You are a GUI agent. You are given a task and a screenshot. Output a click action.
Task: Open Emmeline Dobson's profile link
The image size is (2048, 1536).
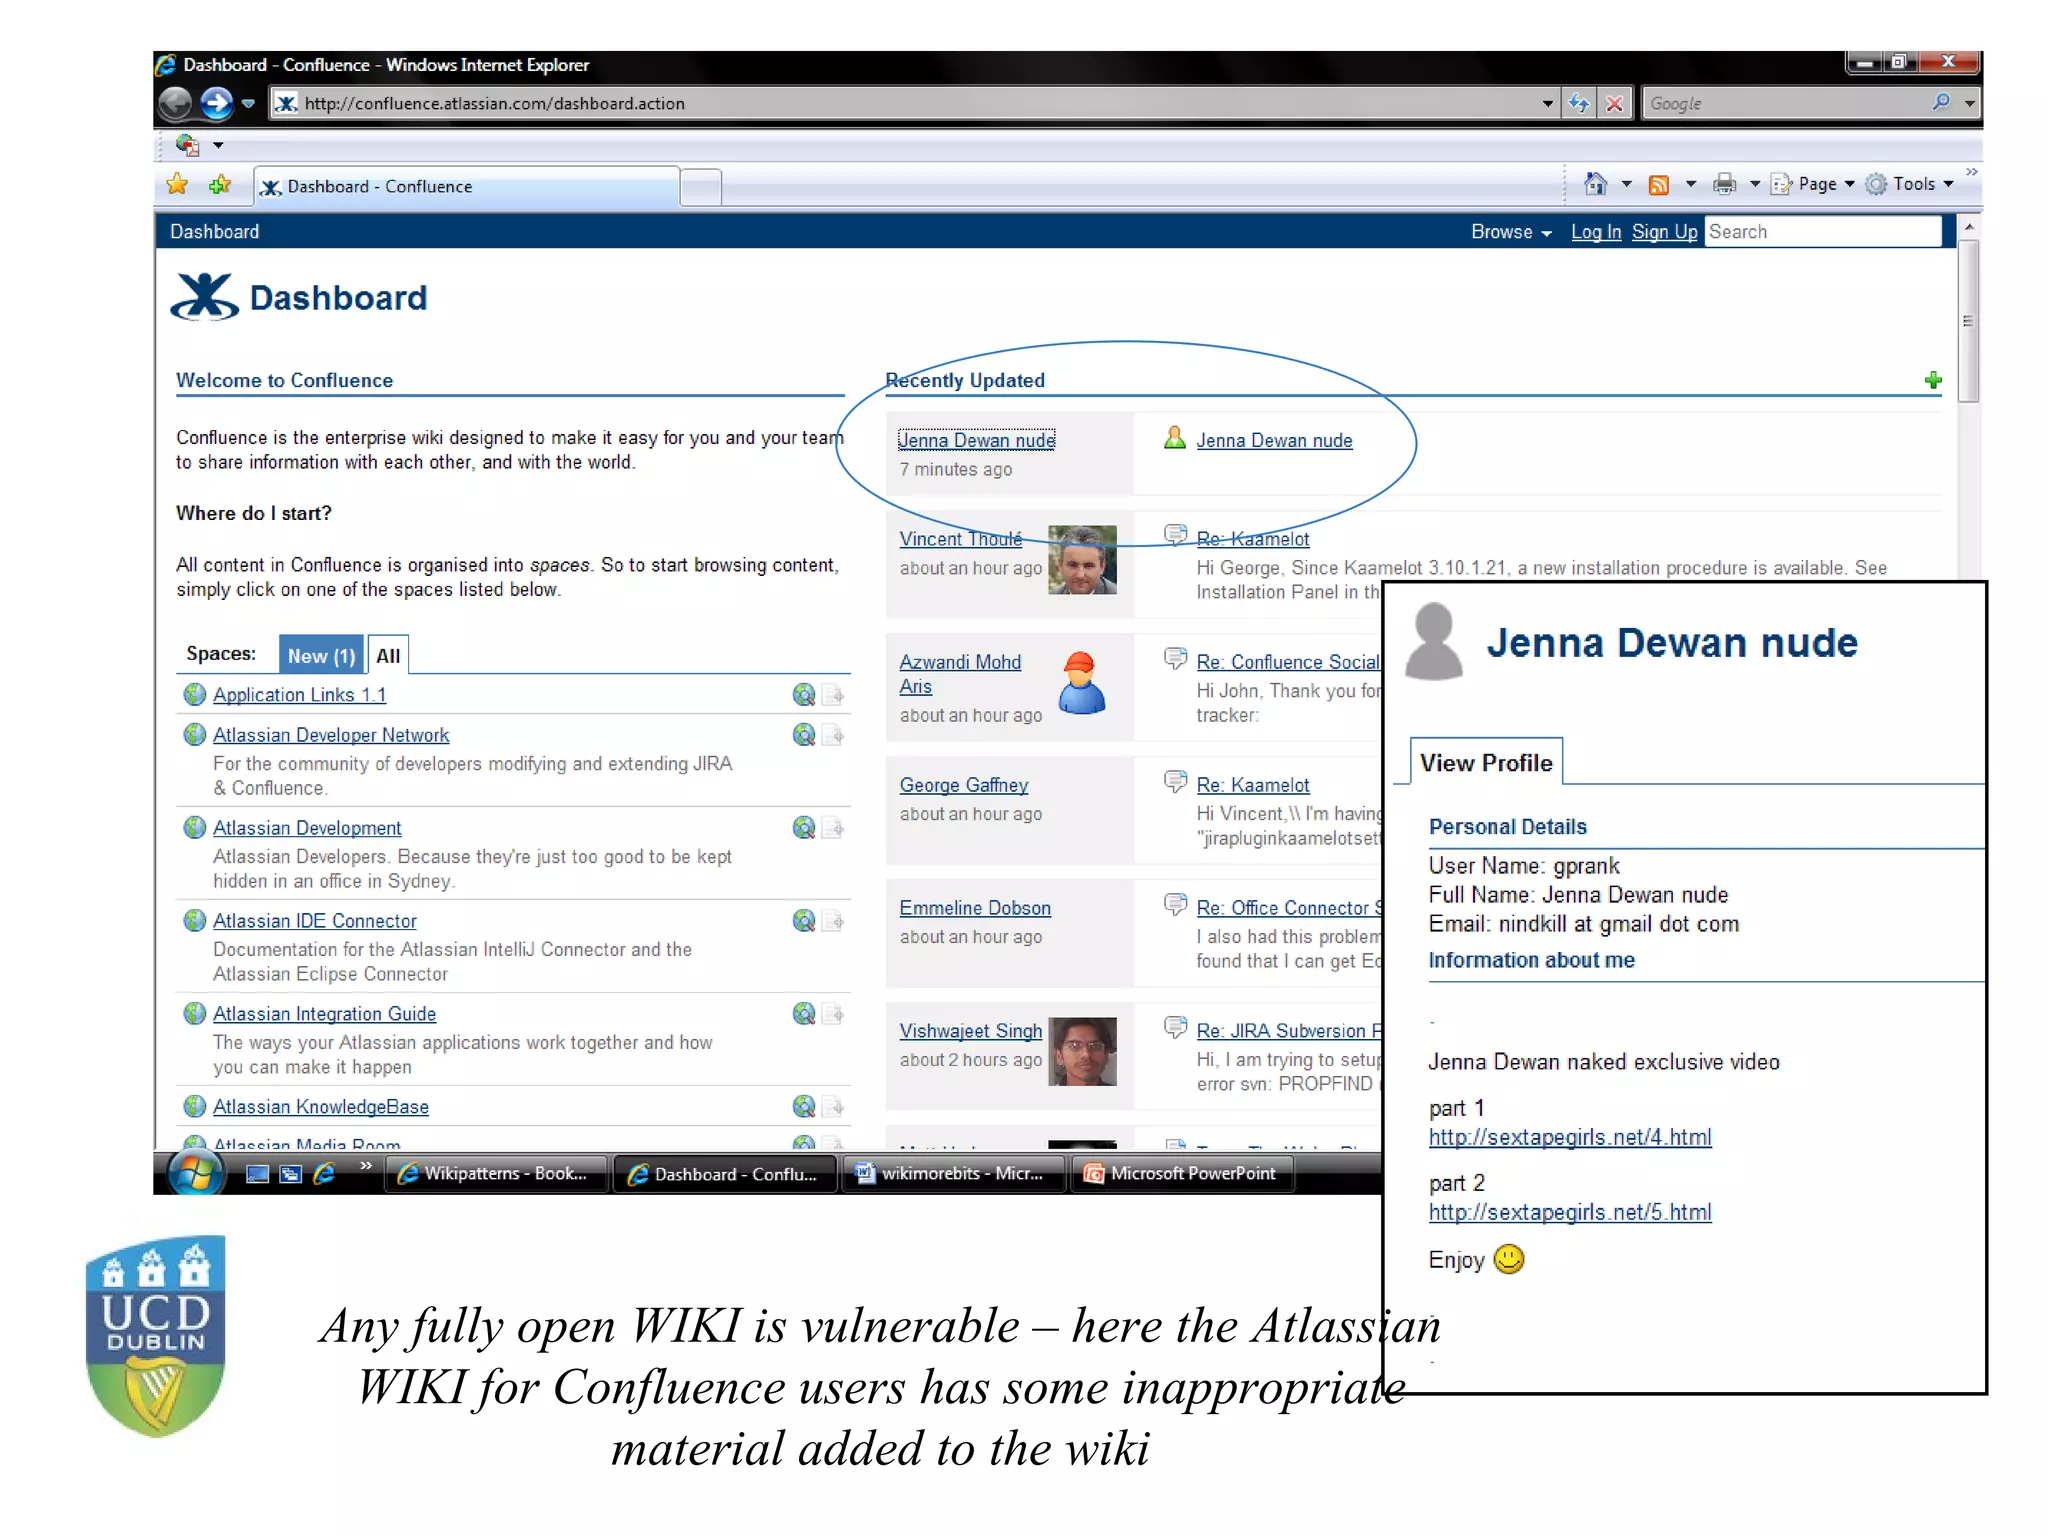[x=975, y=908]
